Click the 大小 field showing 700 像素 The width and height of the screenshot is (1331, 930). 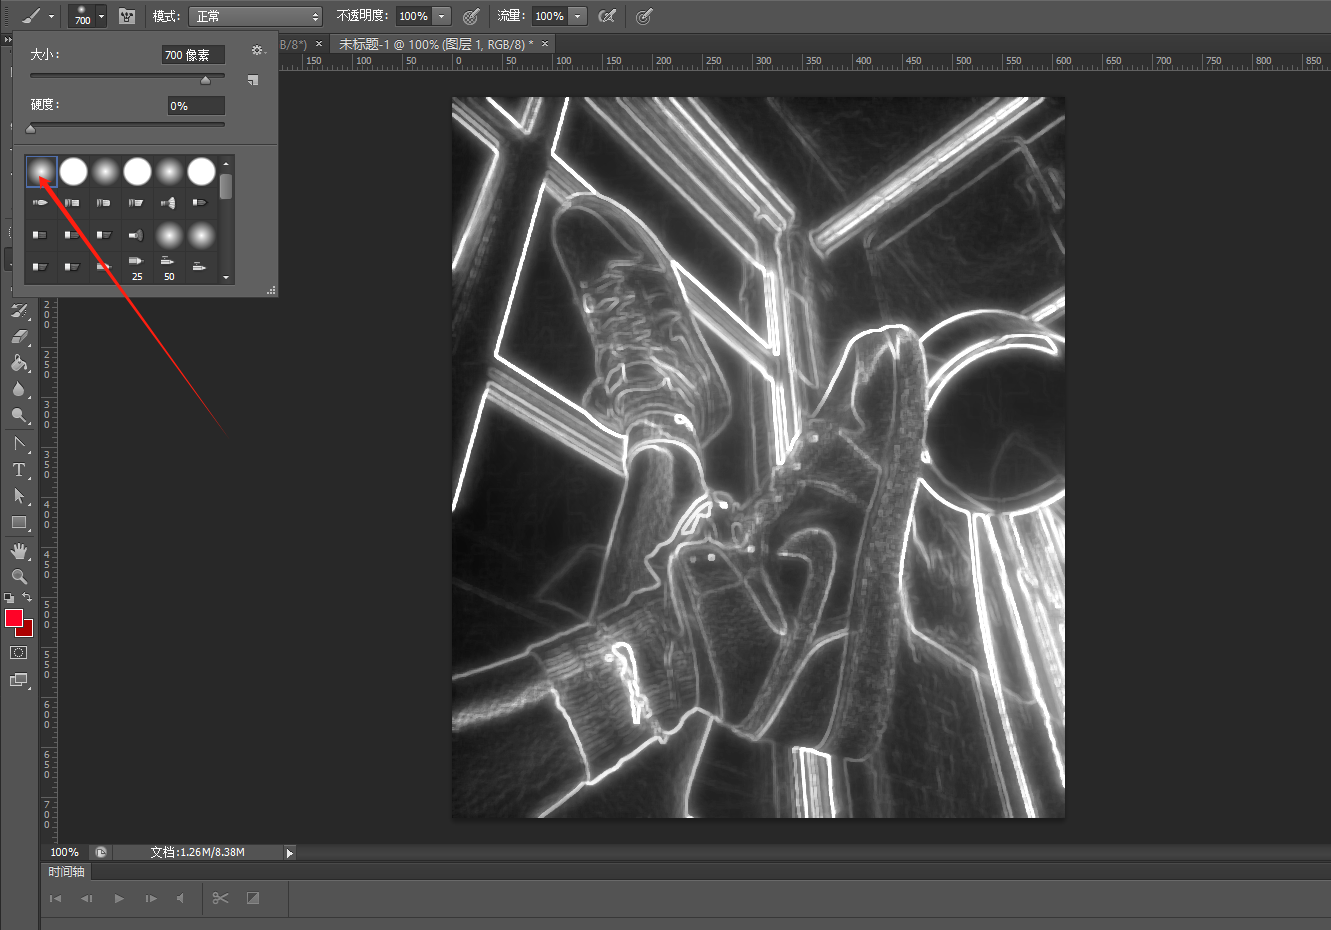point(193,55)
